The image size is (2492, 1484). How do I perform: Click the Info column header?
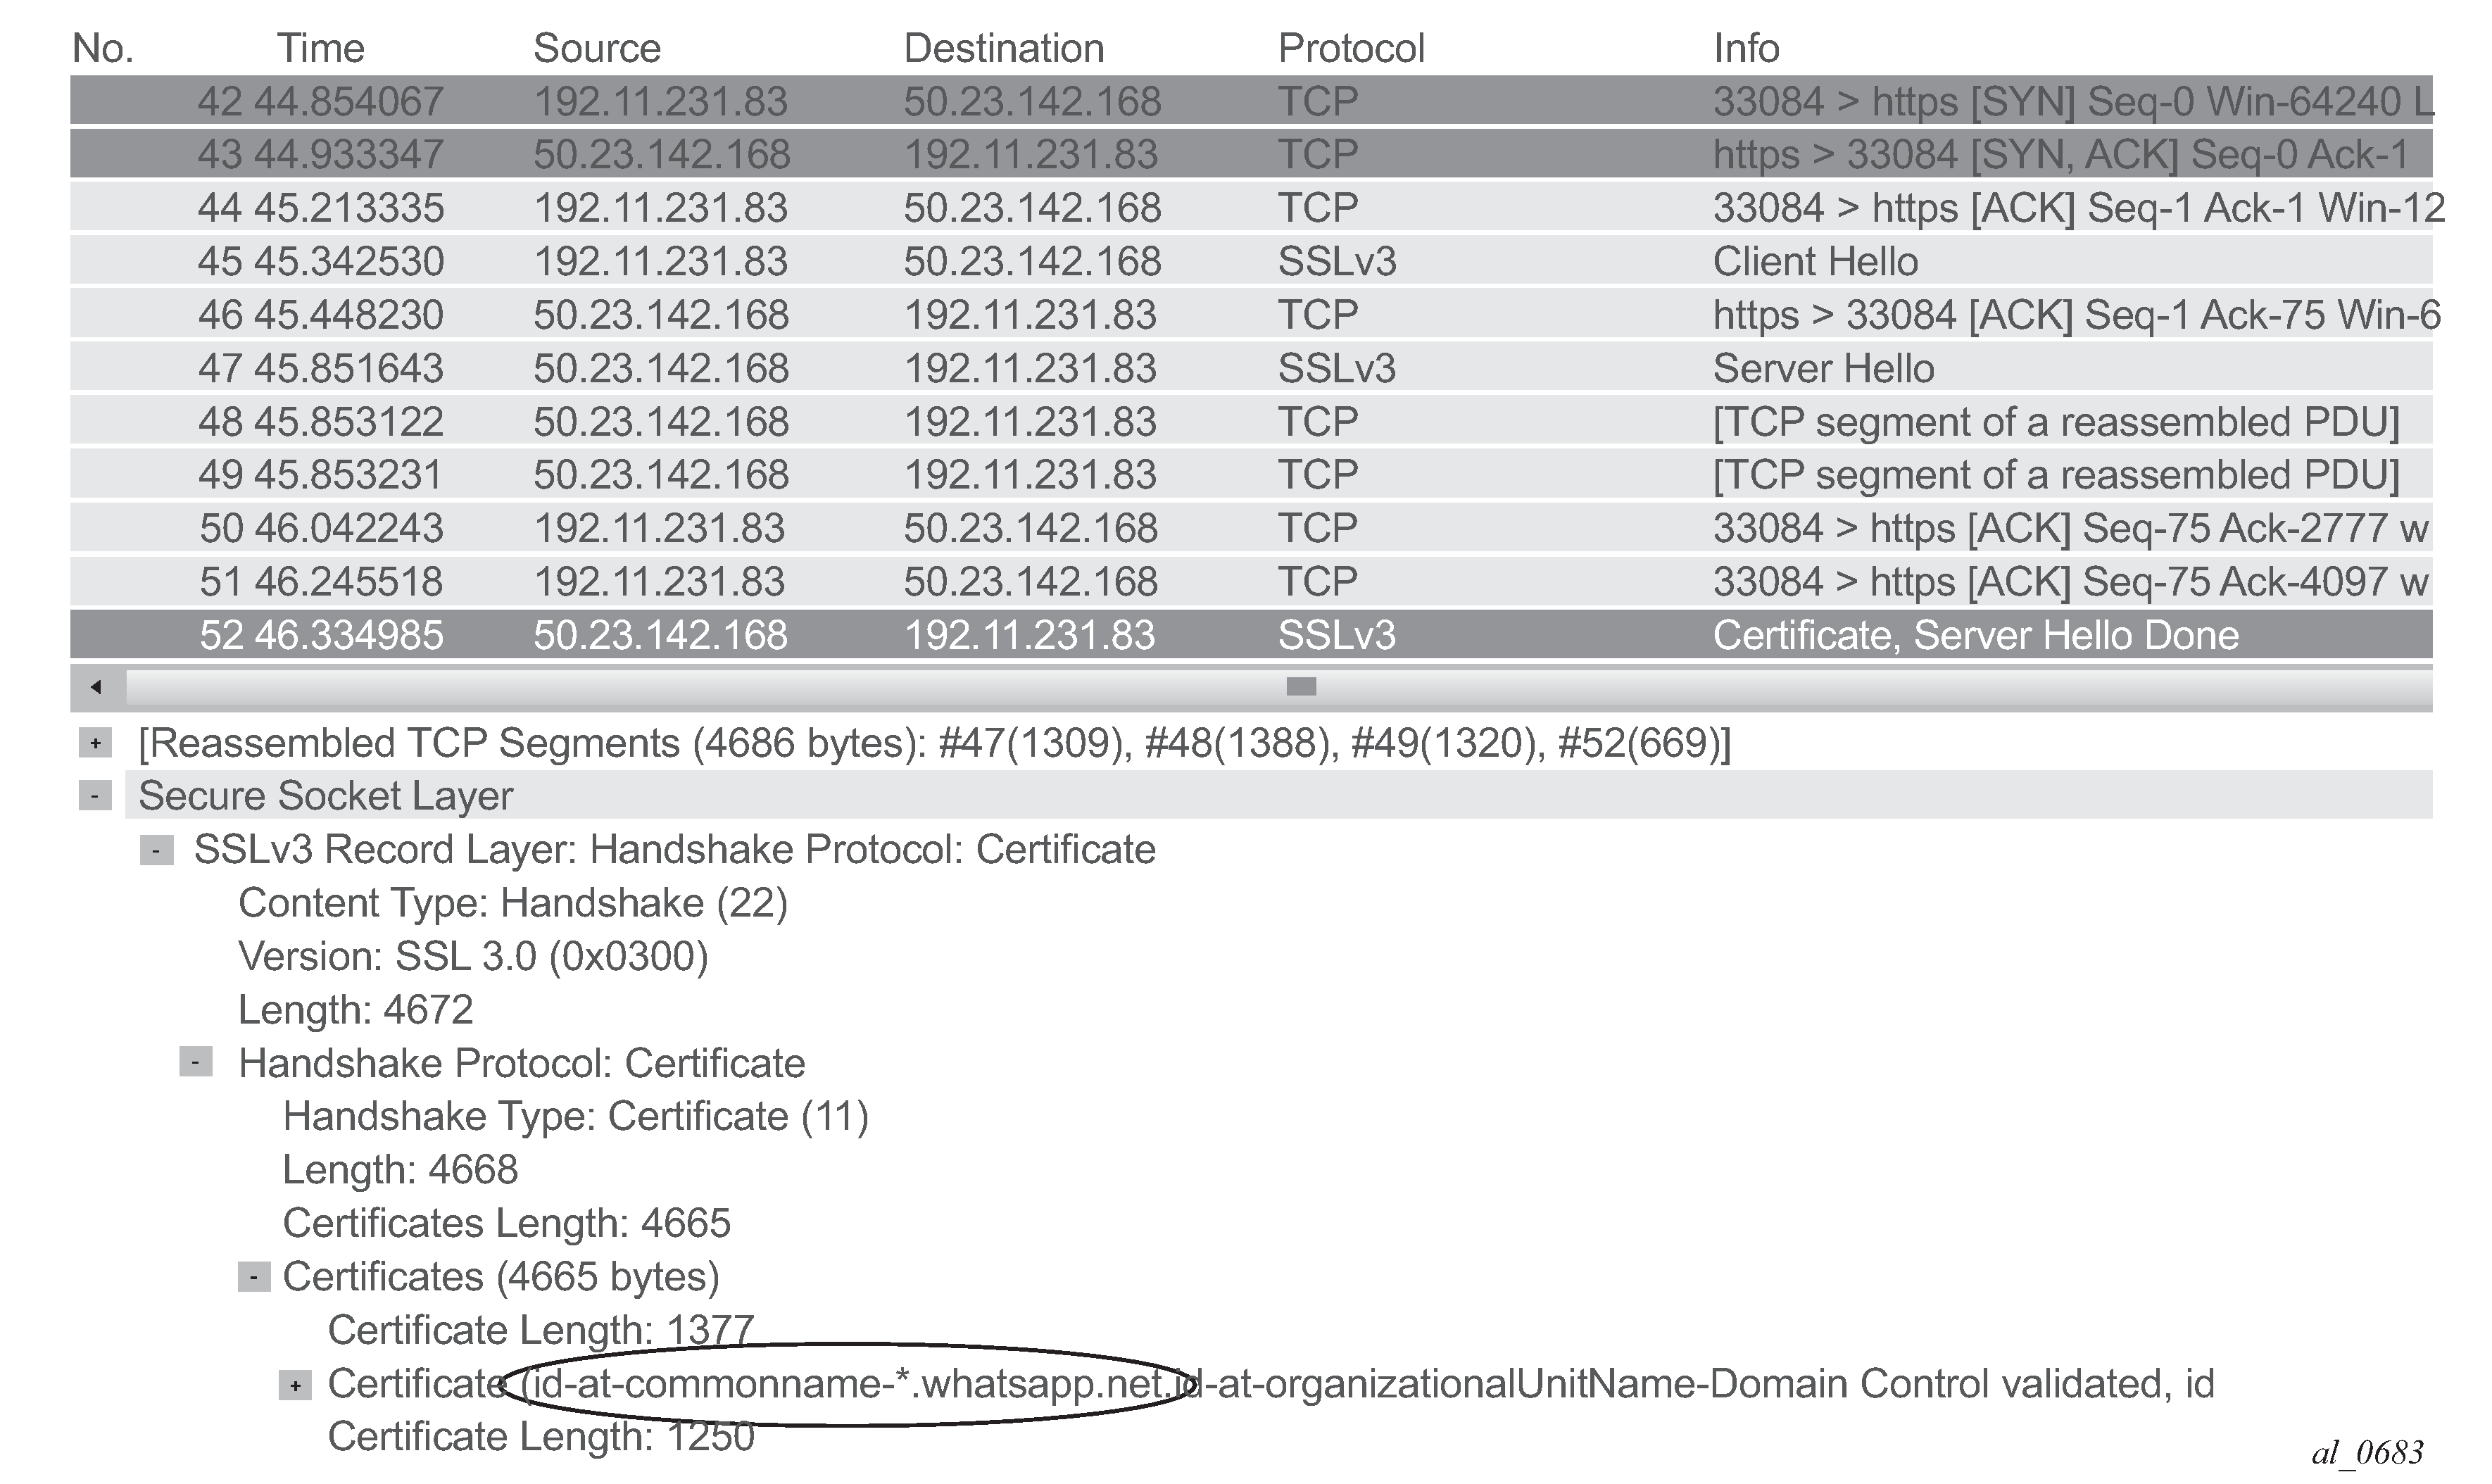click(1746, 48)
